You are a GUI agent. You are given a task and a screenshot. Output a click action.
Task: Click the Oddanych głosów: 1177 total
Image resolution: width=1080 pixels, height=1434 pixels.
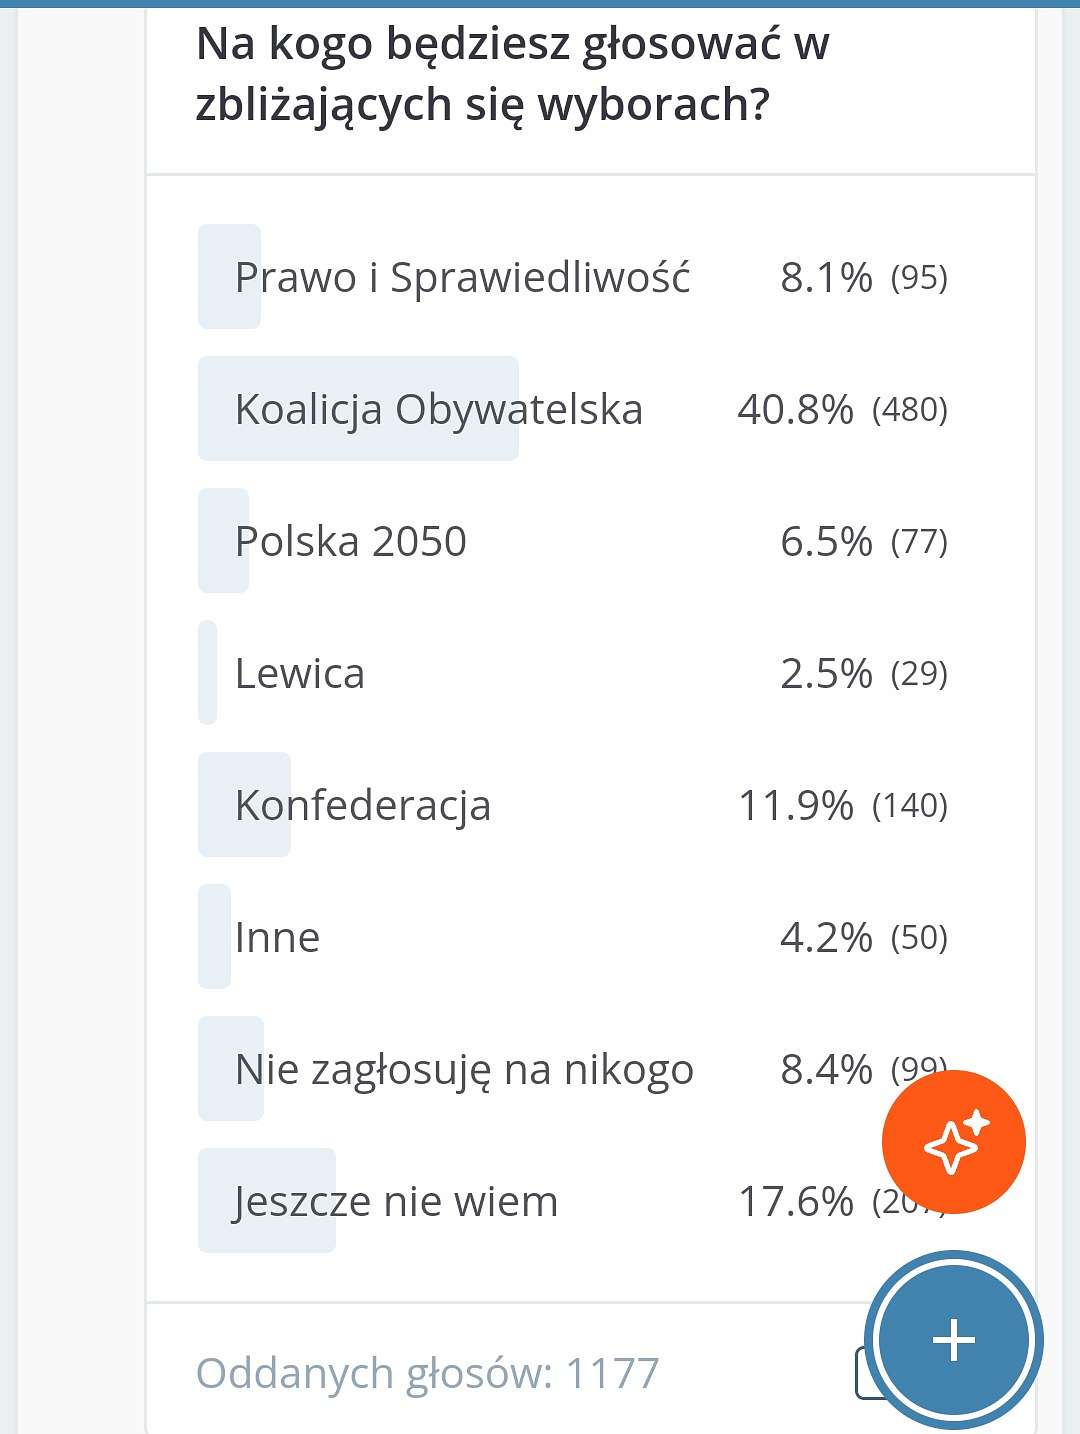coord(428,1373)
